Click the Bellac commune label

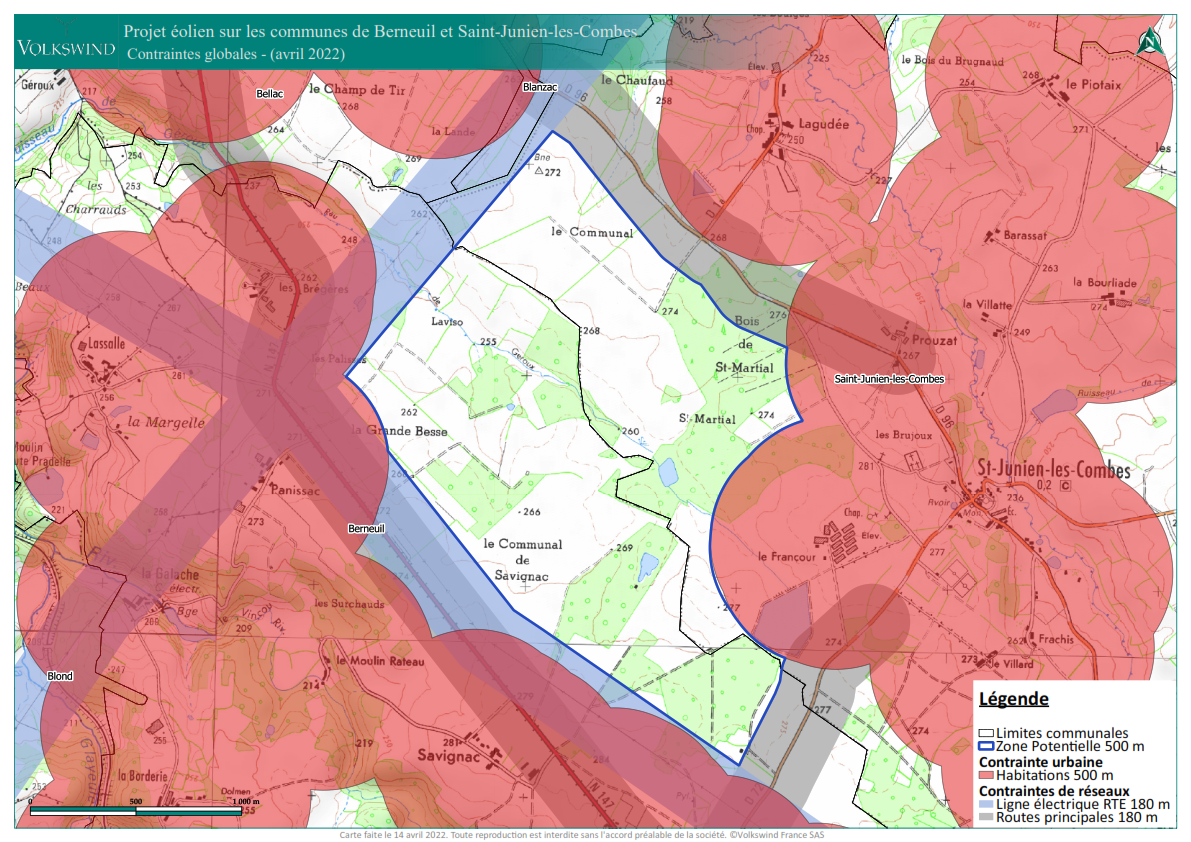270,93
